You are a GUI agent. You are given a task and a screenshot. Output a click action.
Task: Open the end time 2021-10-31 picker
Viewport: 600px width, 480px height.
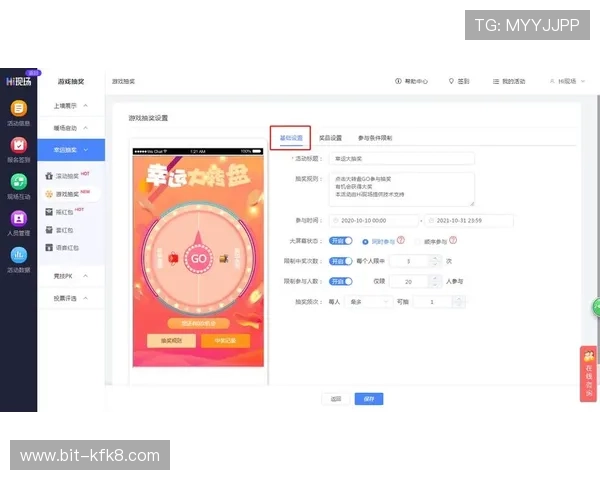469,220
